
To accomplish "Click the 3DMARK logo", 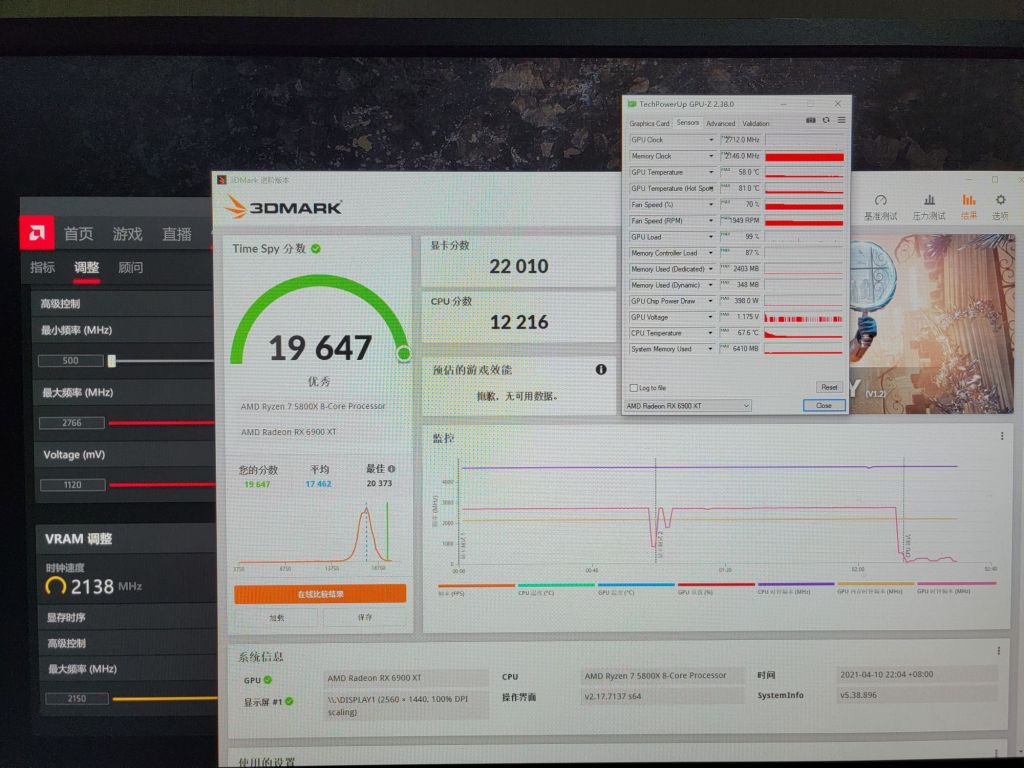I will 283,207.
